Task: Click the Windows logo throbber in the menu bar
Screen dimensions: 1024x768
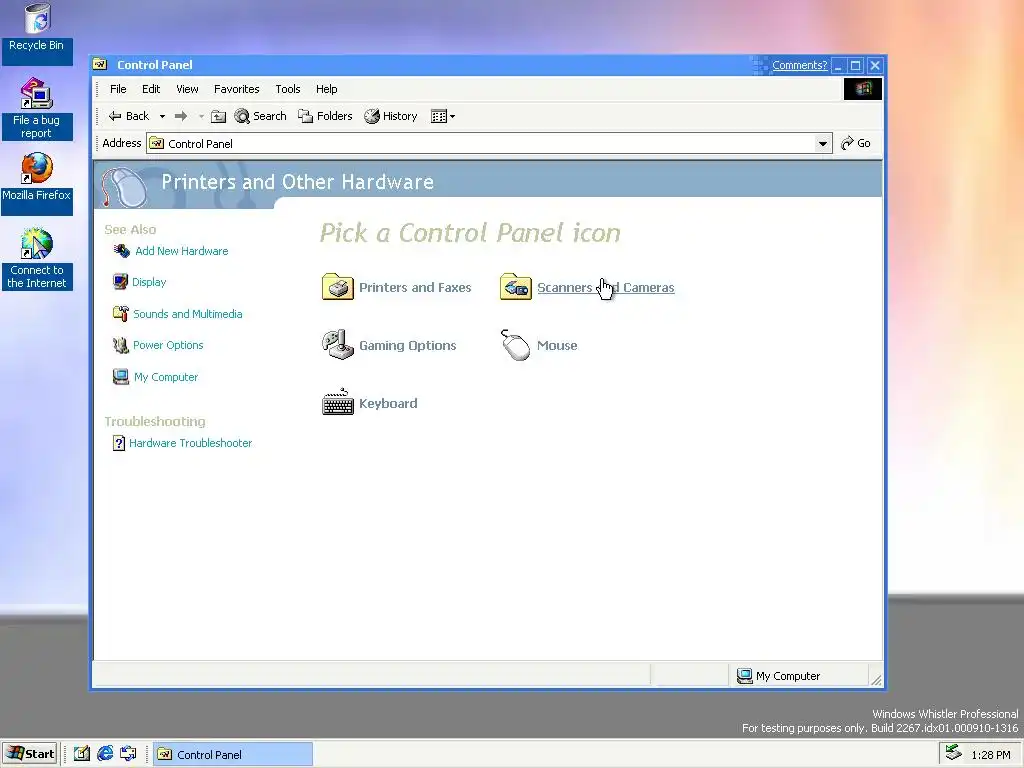Action: click(863, 89)
